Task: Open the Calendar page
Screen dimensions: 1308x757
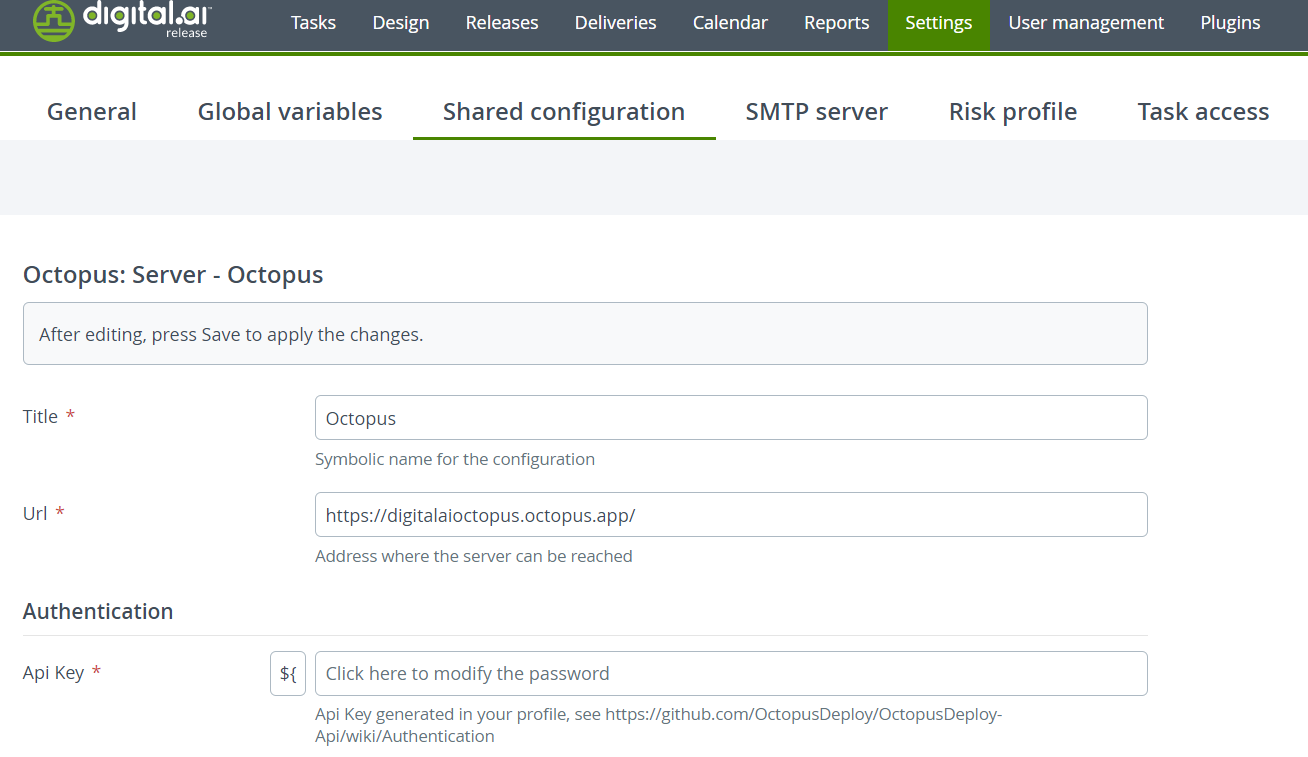Action: pyautogui.click(x=731, y=23)
